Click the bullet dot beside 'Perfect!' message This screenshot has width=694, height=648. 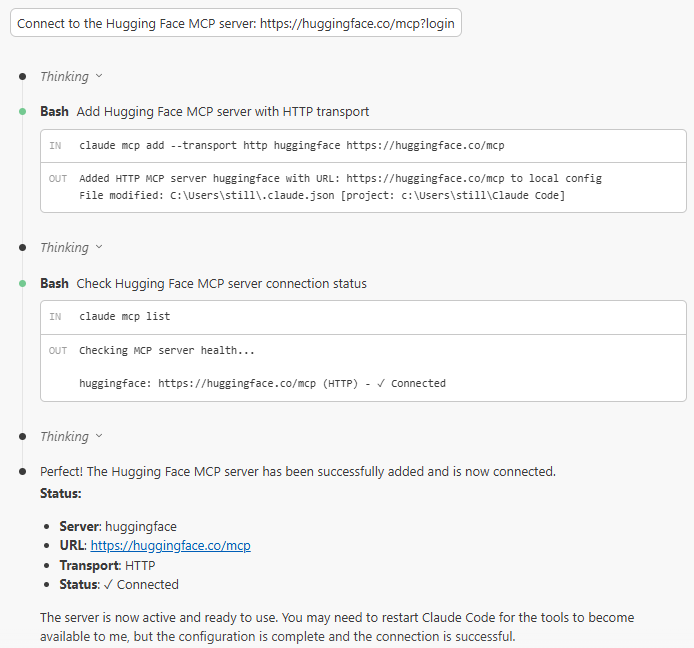point(22,470)
